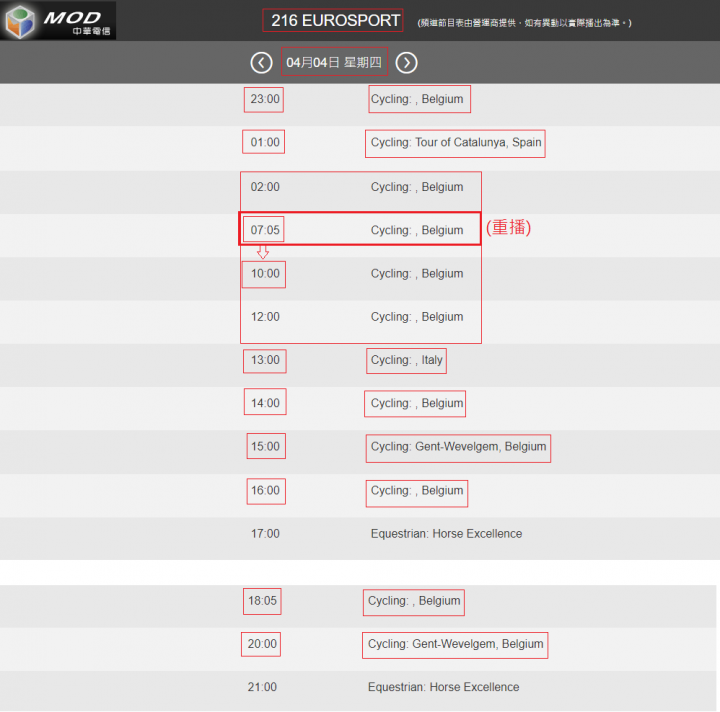Open the 12:00 Cycling: , Belgium program
720x712 pixels.
coord(417,317)
